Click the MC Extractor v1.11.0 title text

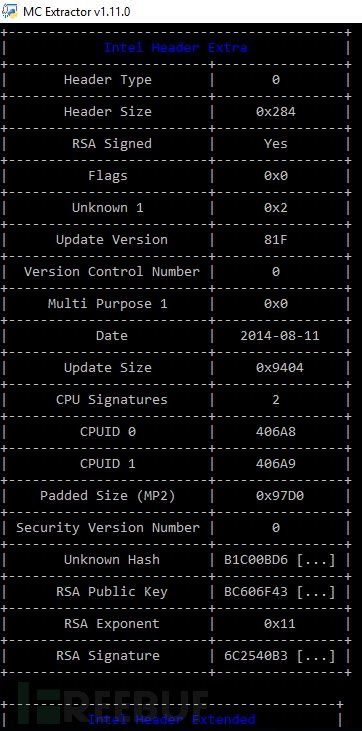point(77,12)
